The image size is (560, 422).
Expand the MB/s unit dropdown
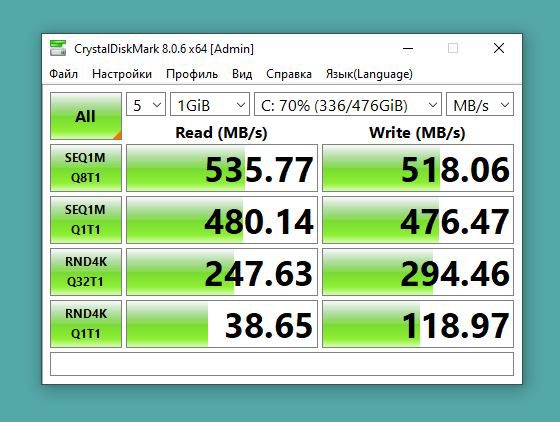click(480, 104)
